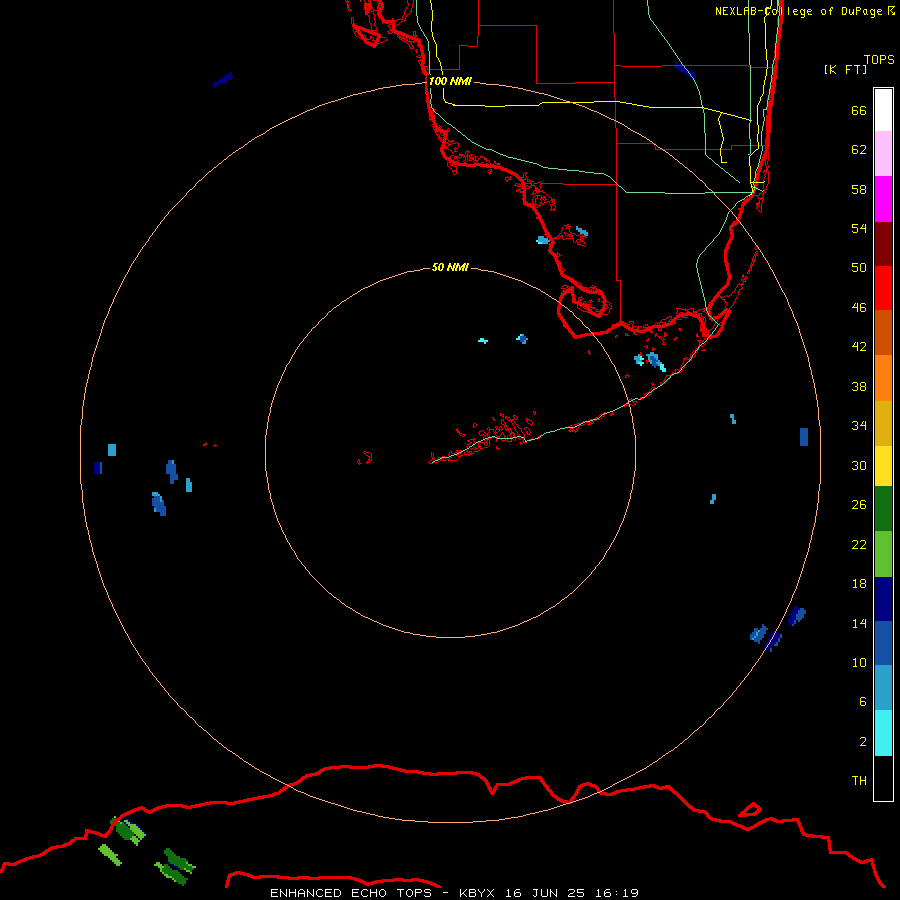Click the white swatch on the tops legend
Screen dimensions: 900x900
[883, 110]
